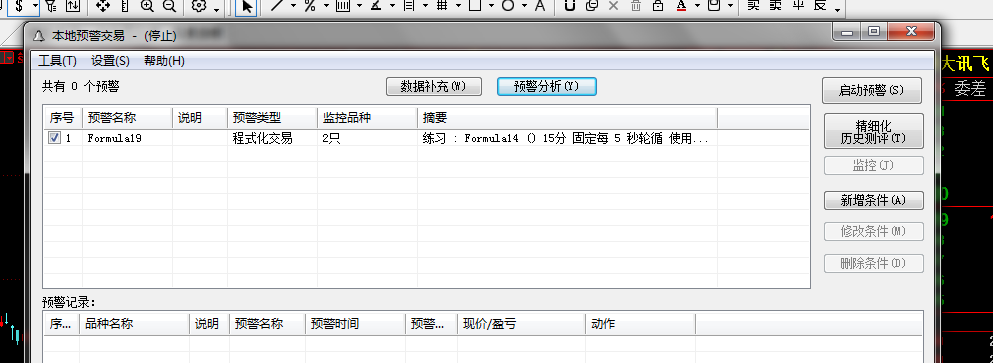Open the percent tool dropdown arrow
This screenshot has width=993, height=363.
click(x=326, y=7)
